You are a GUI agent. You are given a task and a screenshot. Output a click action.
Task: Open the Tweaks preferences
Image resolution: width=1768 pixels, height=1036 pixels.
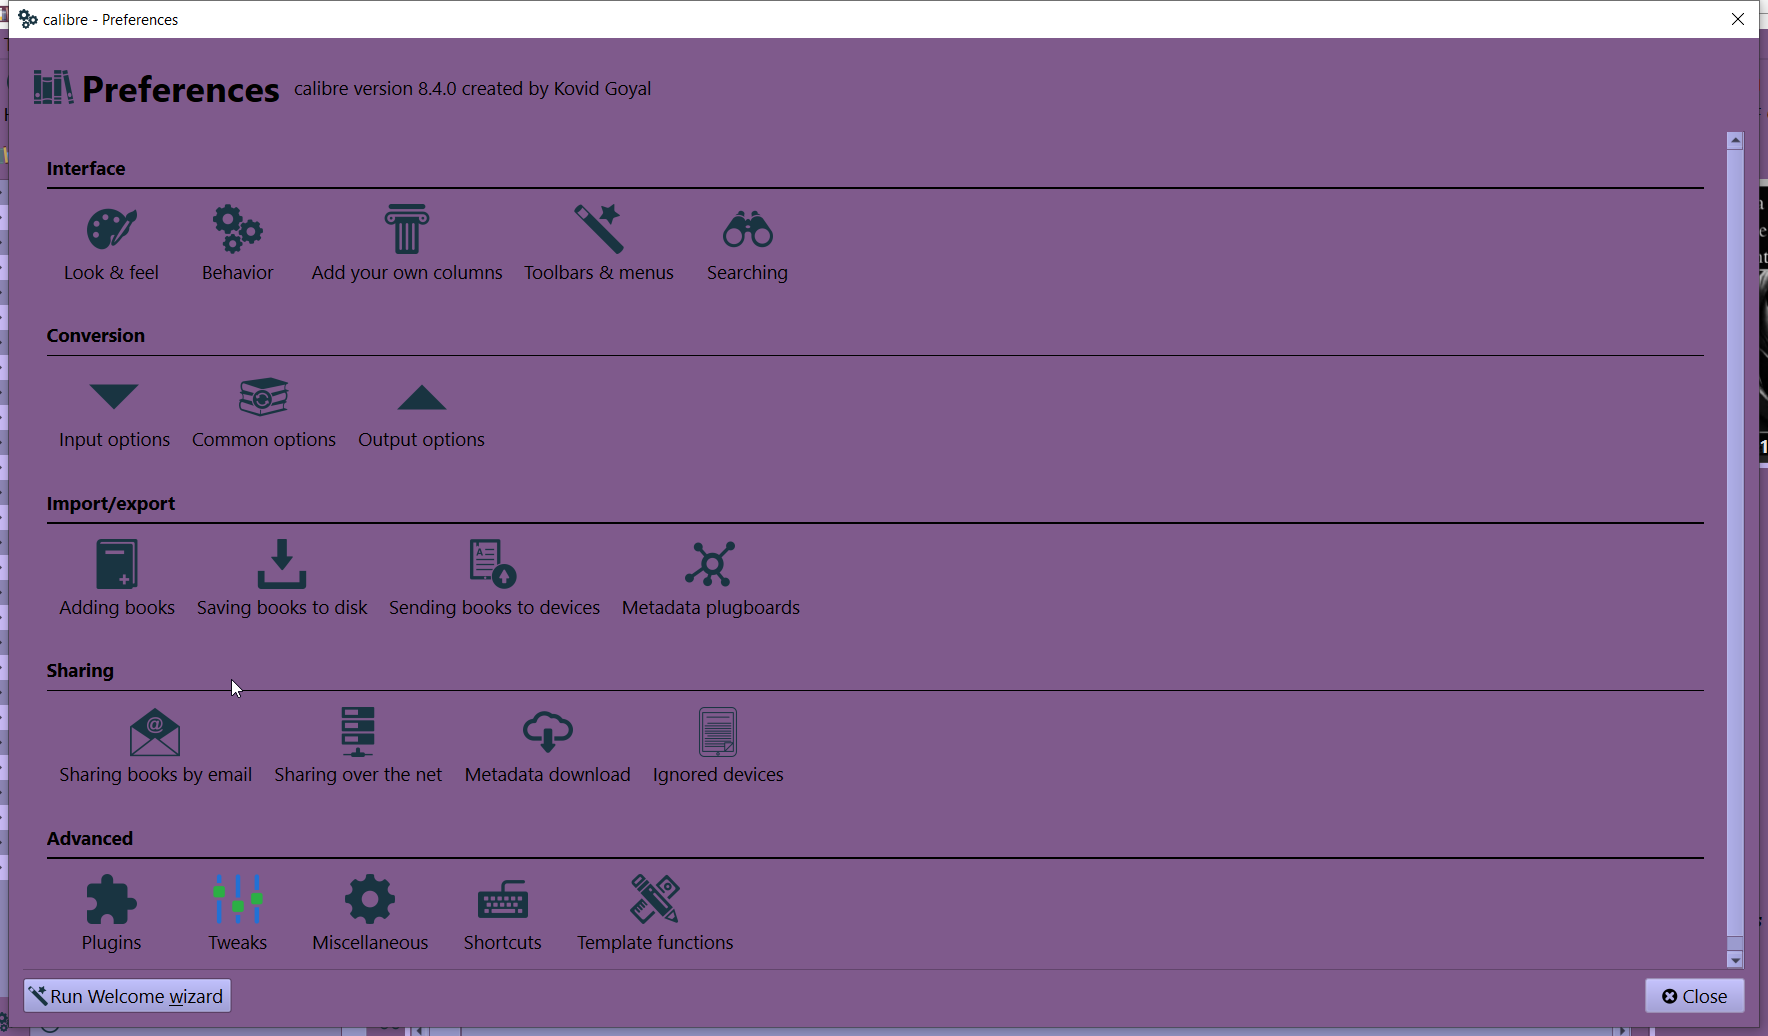(237, 914)
